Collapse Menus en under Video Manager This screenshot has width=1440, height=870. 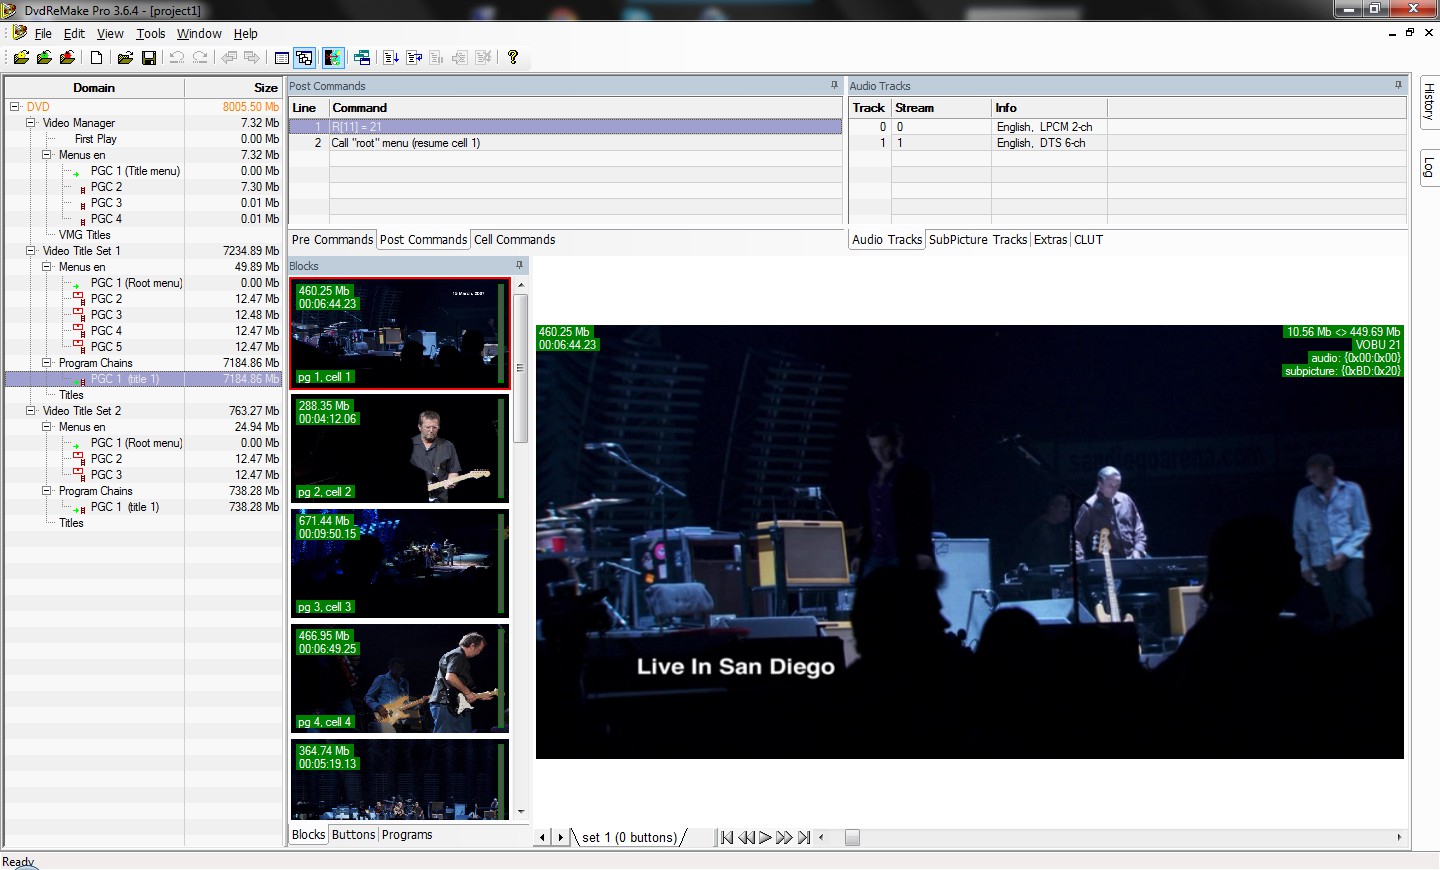tap(46, 155)
